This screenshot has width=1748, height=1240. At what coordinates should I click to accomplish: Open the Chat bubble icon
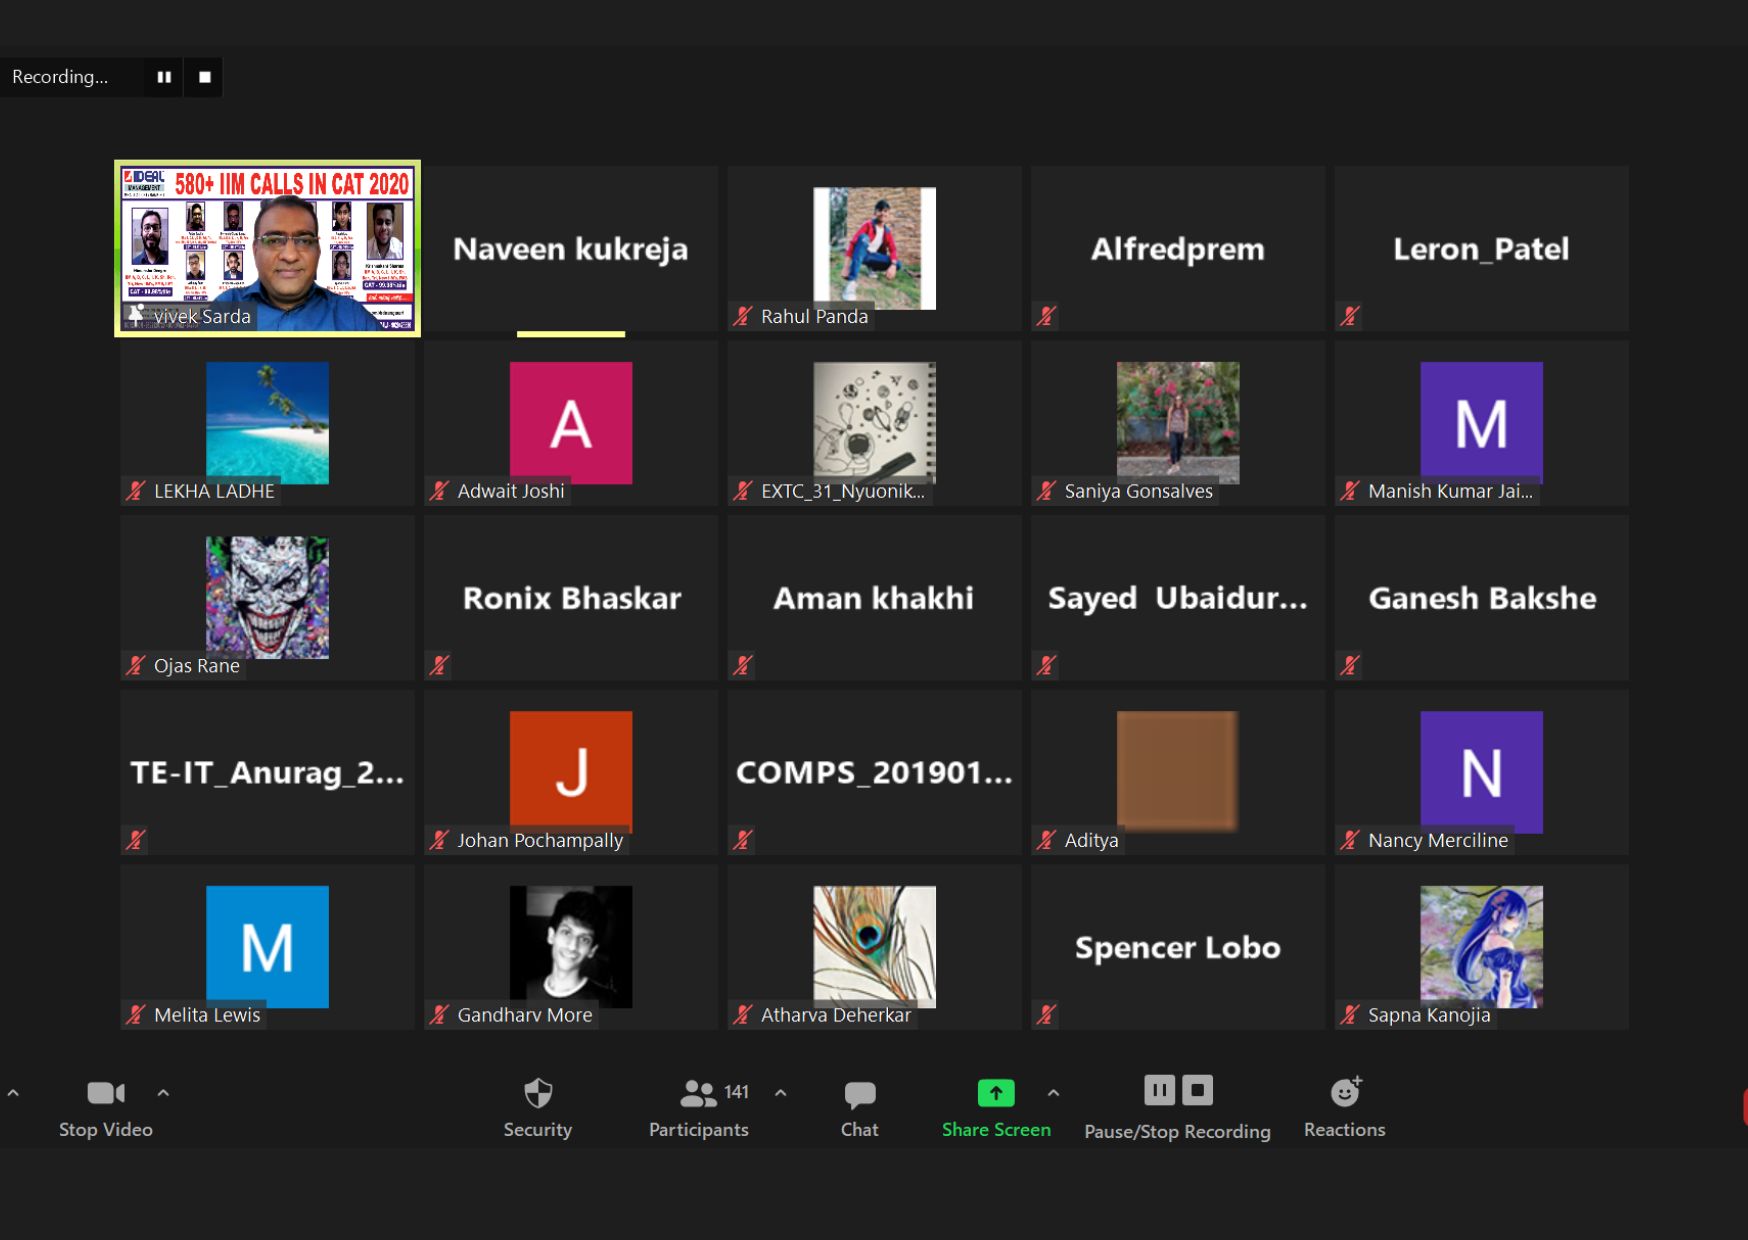(x=860, y=1095)
